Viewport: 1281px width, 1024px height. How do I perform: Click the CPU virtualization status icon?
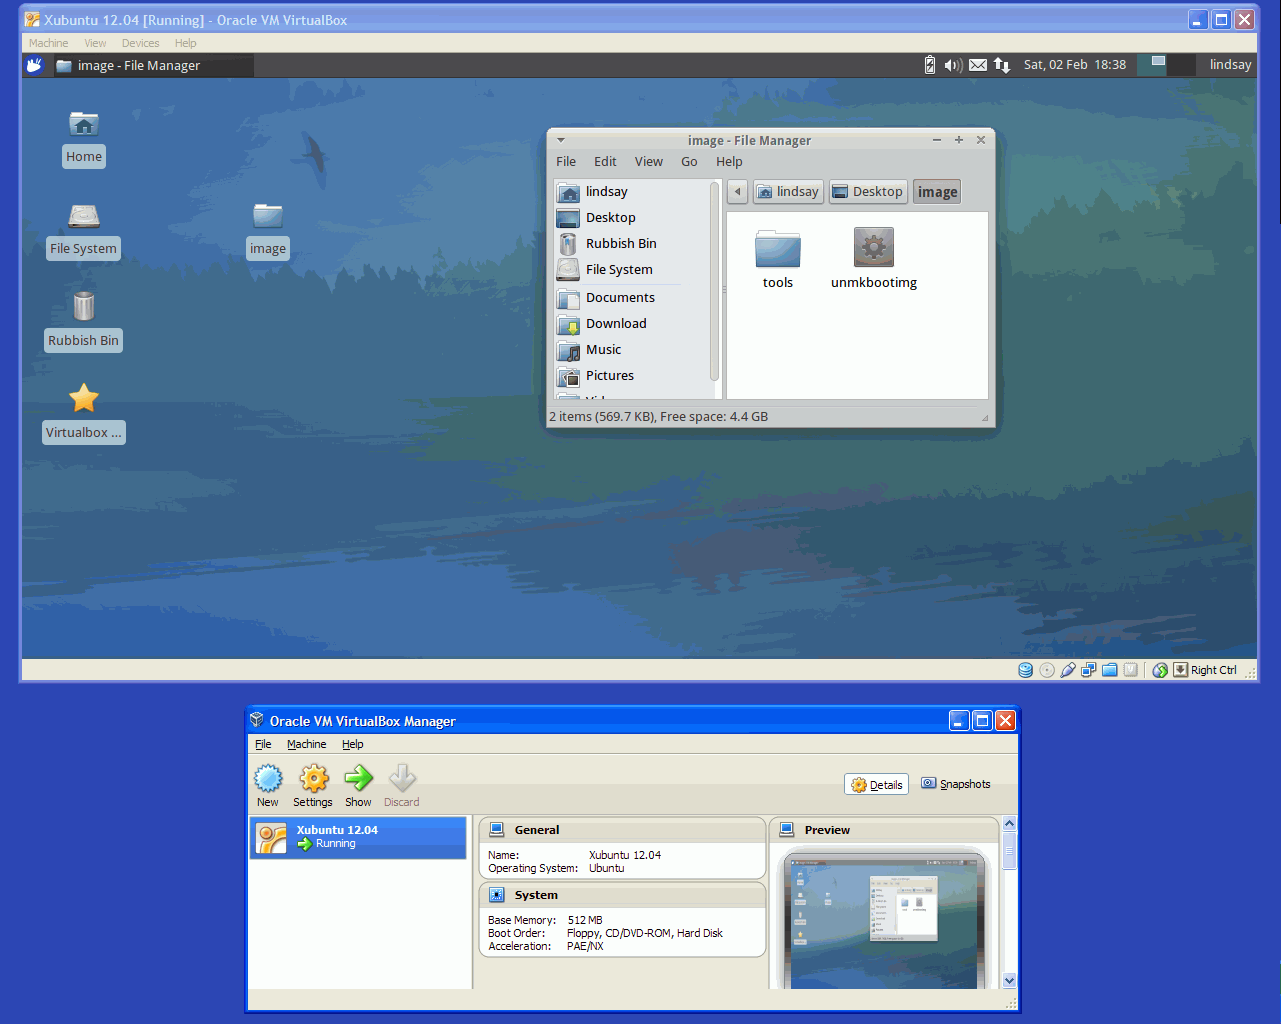point(1131,670)
